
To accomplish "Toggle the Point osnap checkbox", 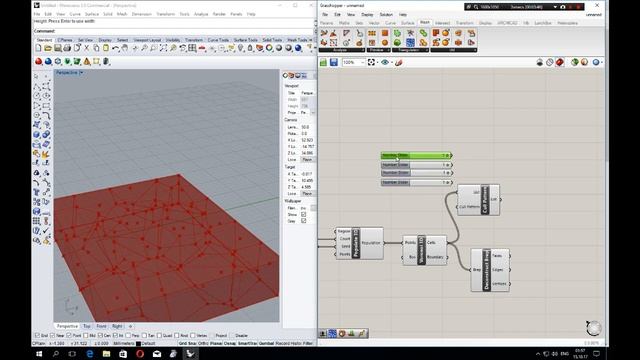I will click(69, 336).
